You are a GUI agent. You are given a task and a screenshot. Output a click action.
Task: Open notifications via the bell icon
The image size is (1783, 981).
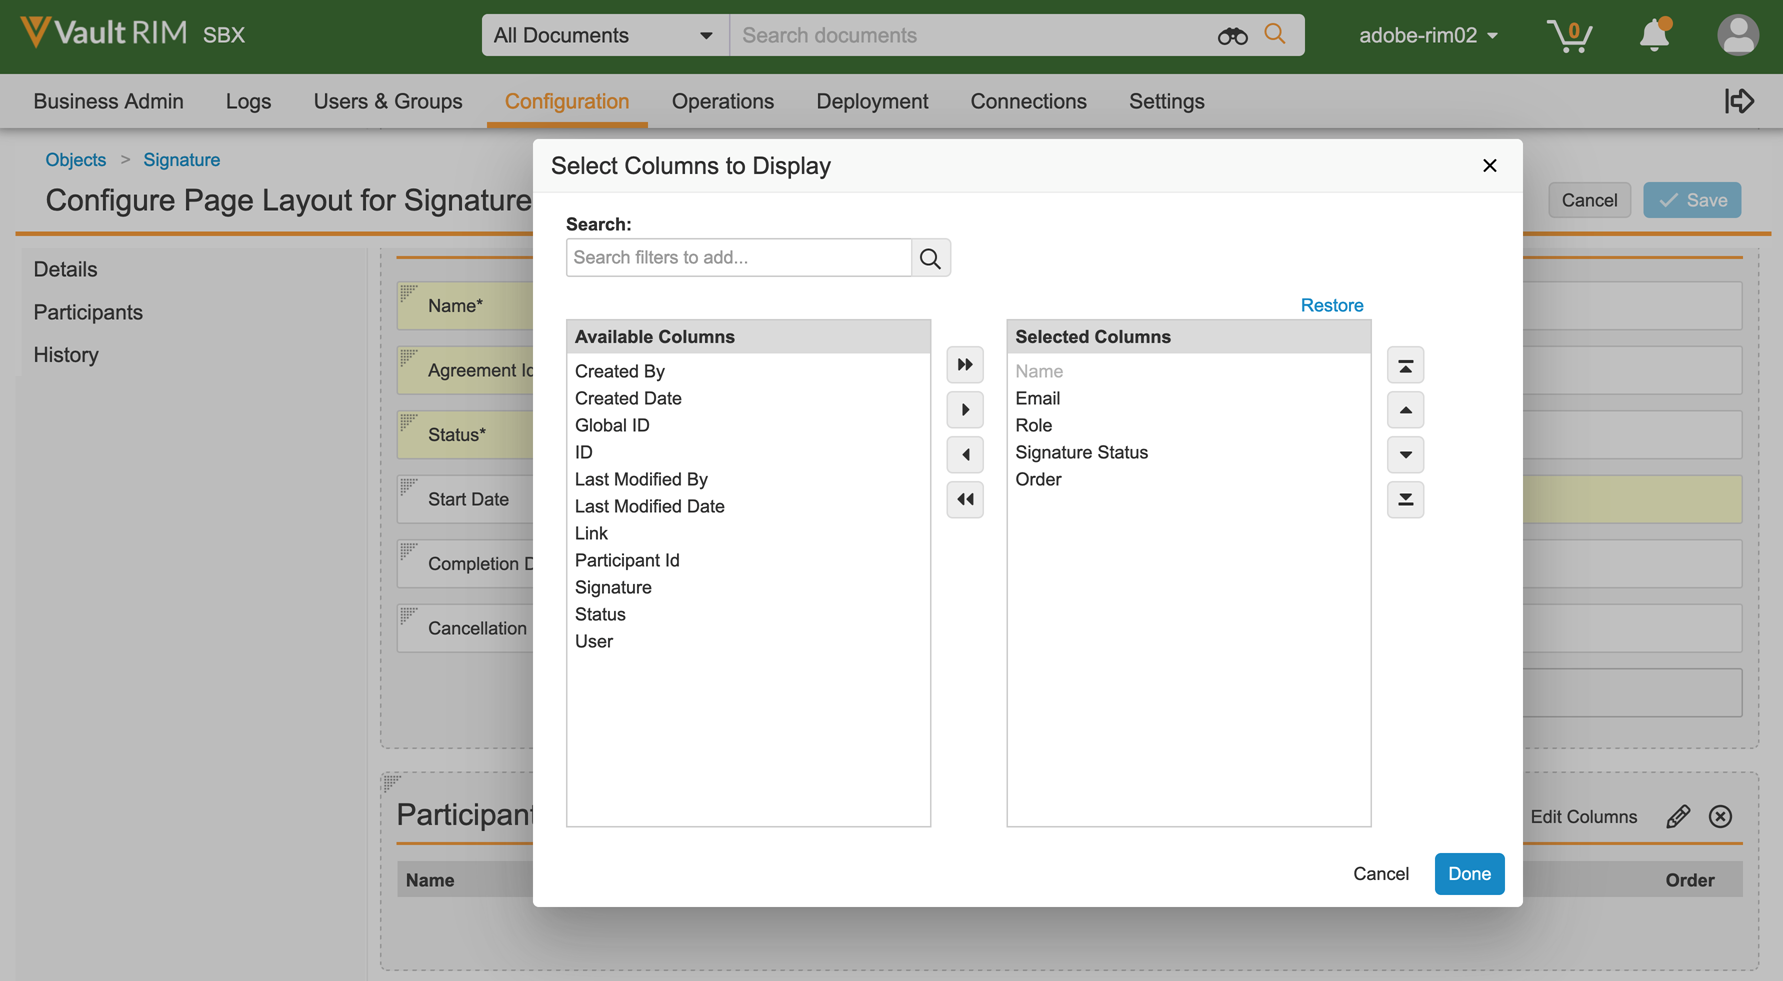(1654, 35)
